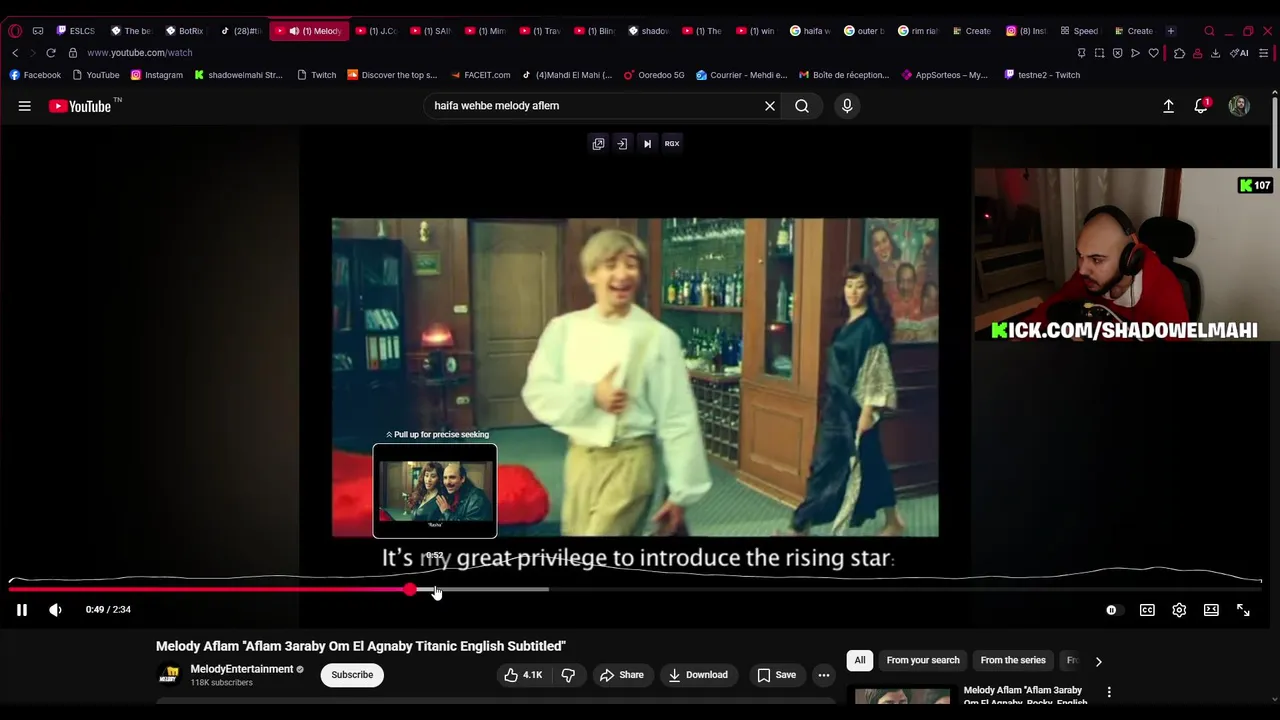Reload the current page
The image size is (1280, 720).
(50, 53)
